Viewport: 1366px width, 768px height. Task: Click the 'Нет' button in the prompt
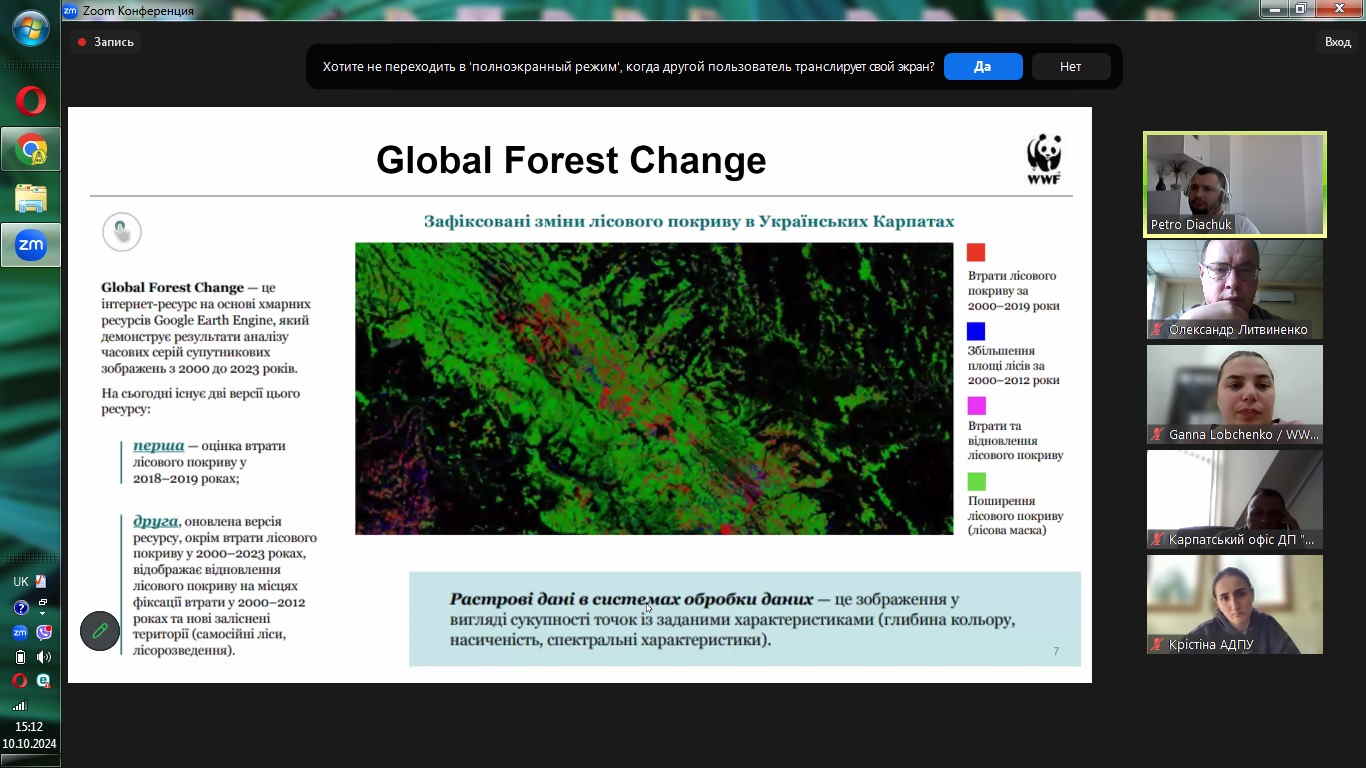point(1071,67)
